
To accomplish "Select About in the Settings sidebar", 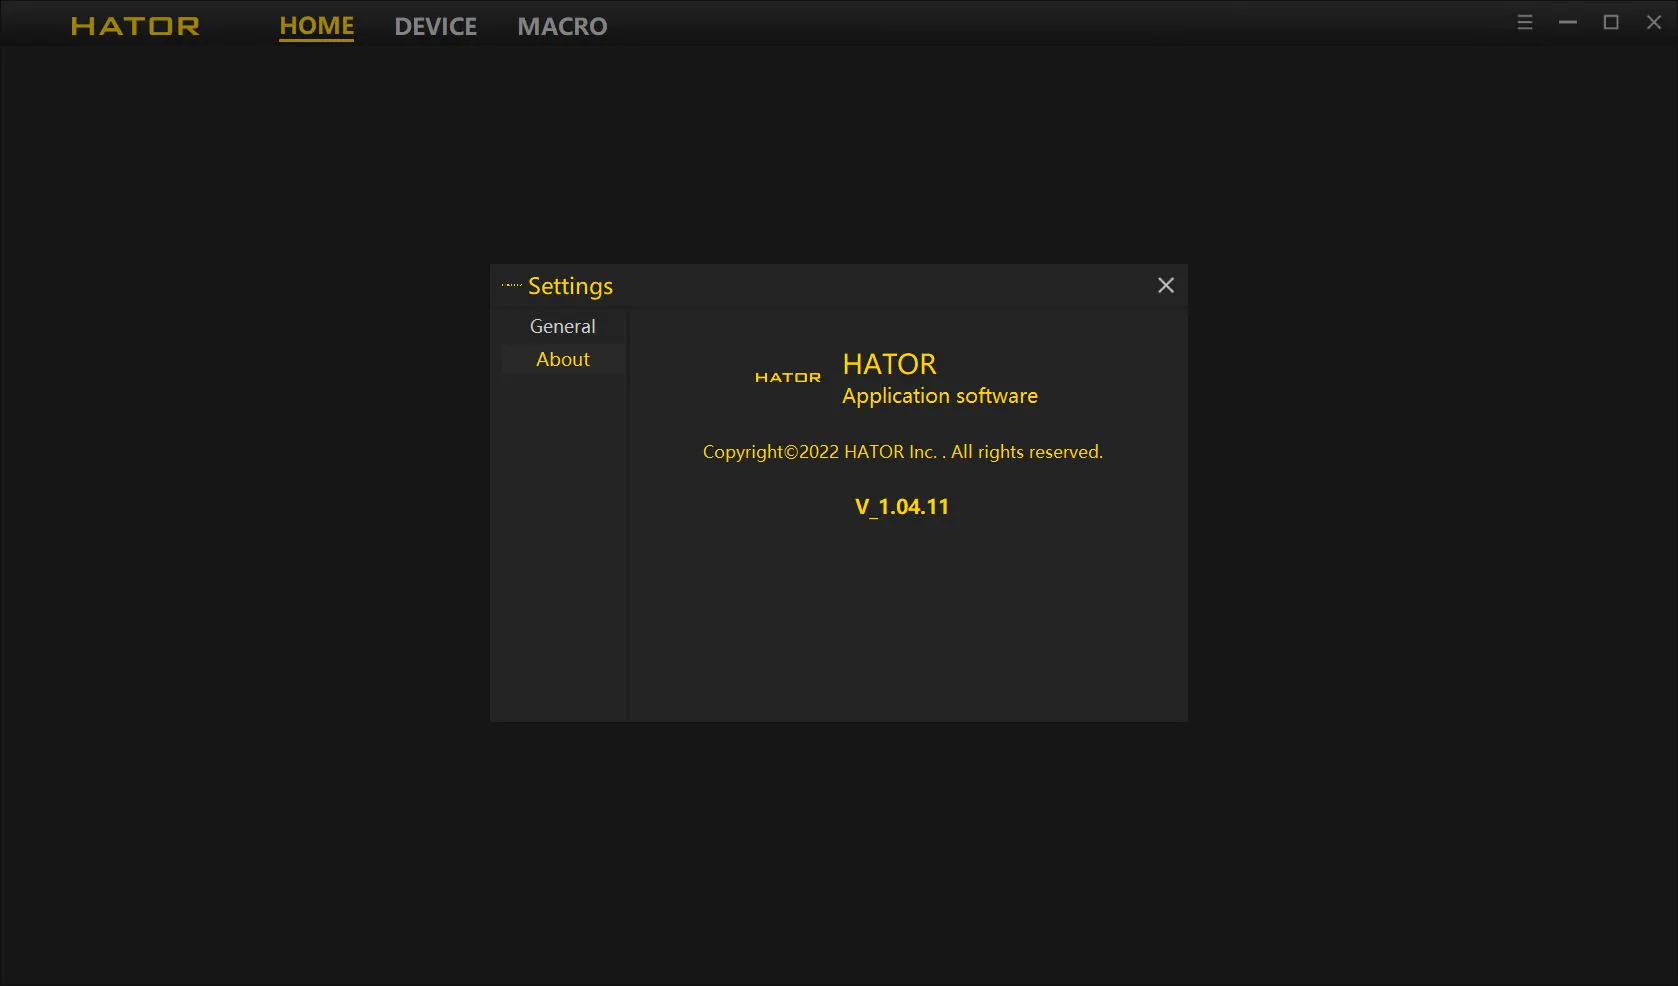I will pyautogui.click(x=563, y=359).
